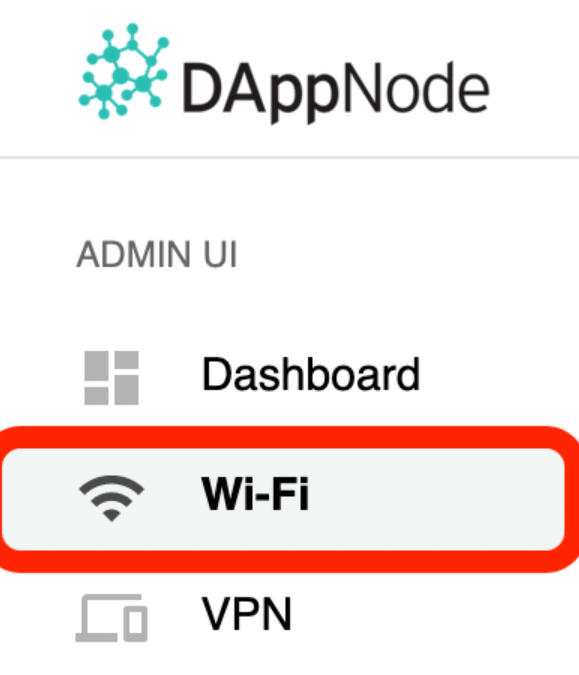Open VPN via the devices icon

coord(111,618)
